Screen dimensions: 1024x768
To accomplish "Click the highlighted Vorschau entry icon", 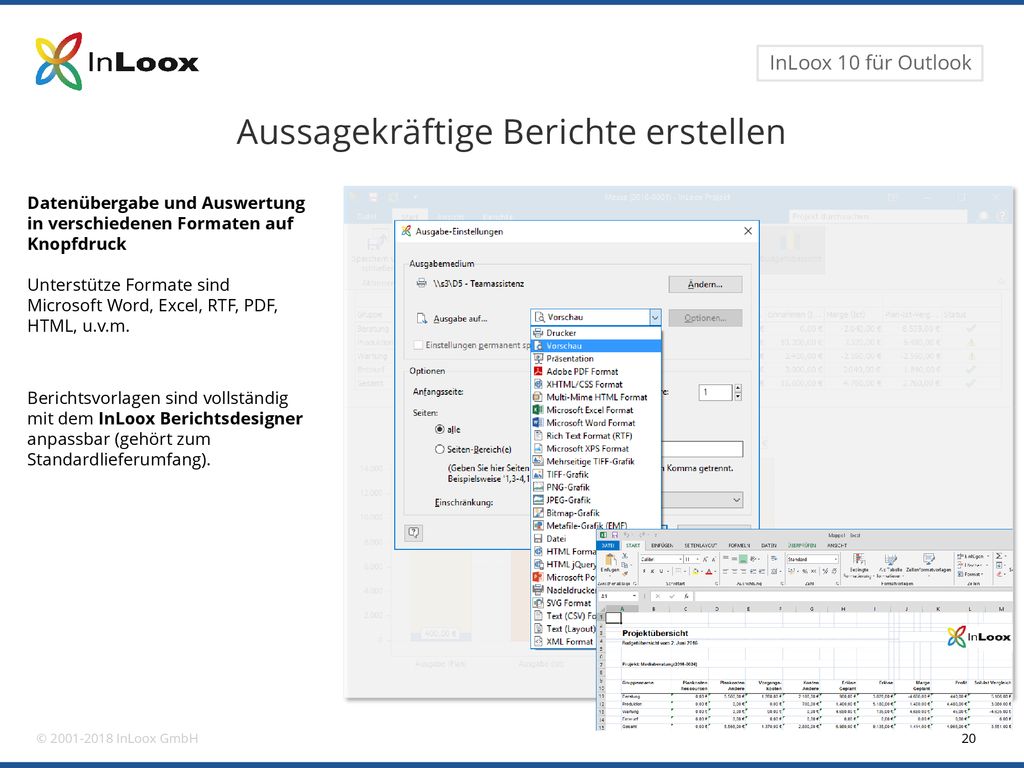I will tap(538, 345).
